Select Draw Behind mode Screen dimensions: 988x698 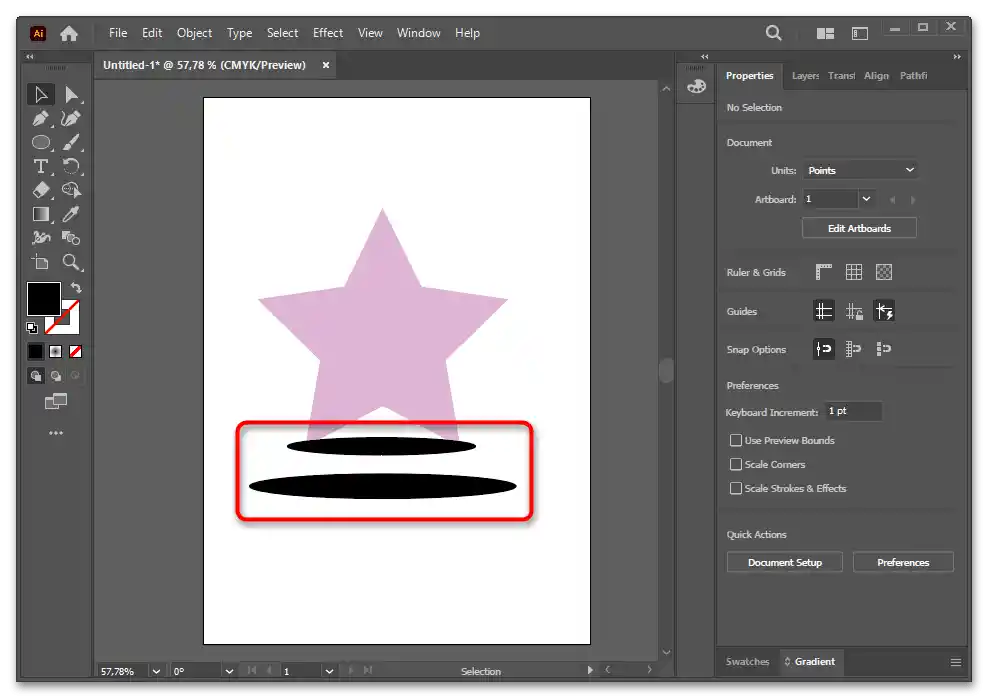pos(56,376)
